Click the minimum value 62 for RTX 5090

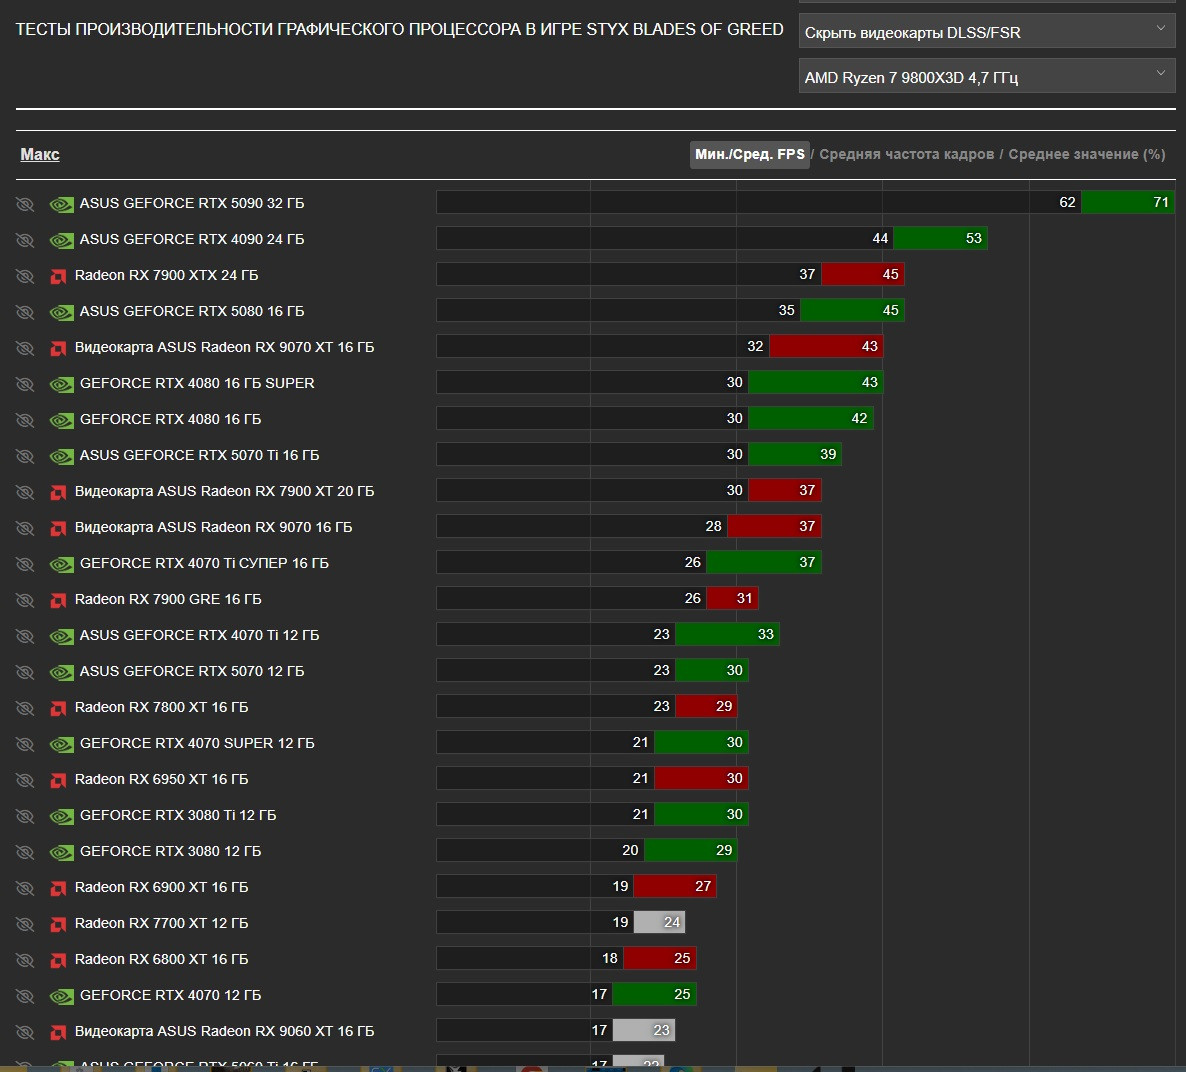coord(1066,202)
